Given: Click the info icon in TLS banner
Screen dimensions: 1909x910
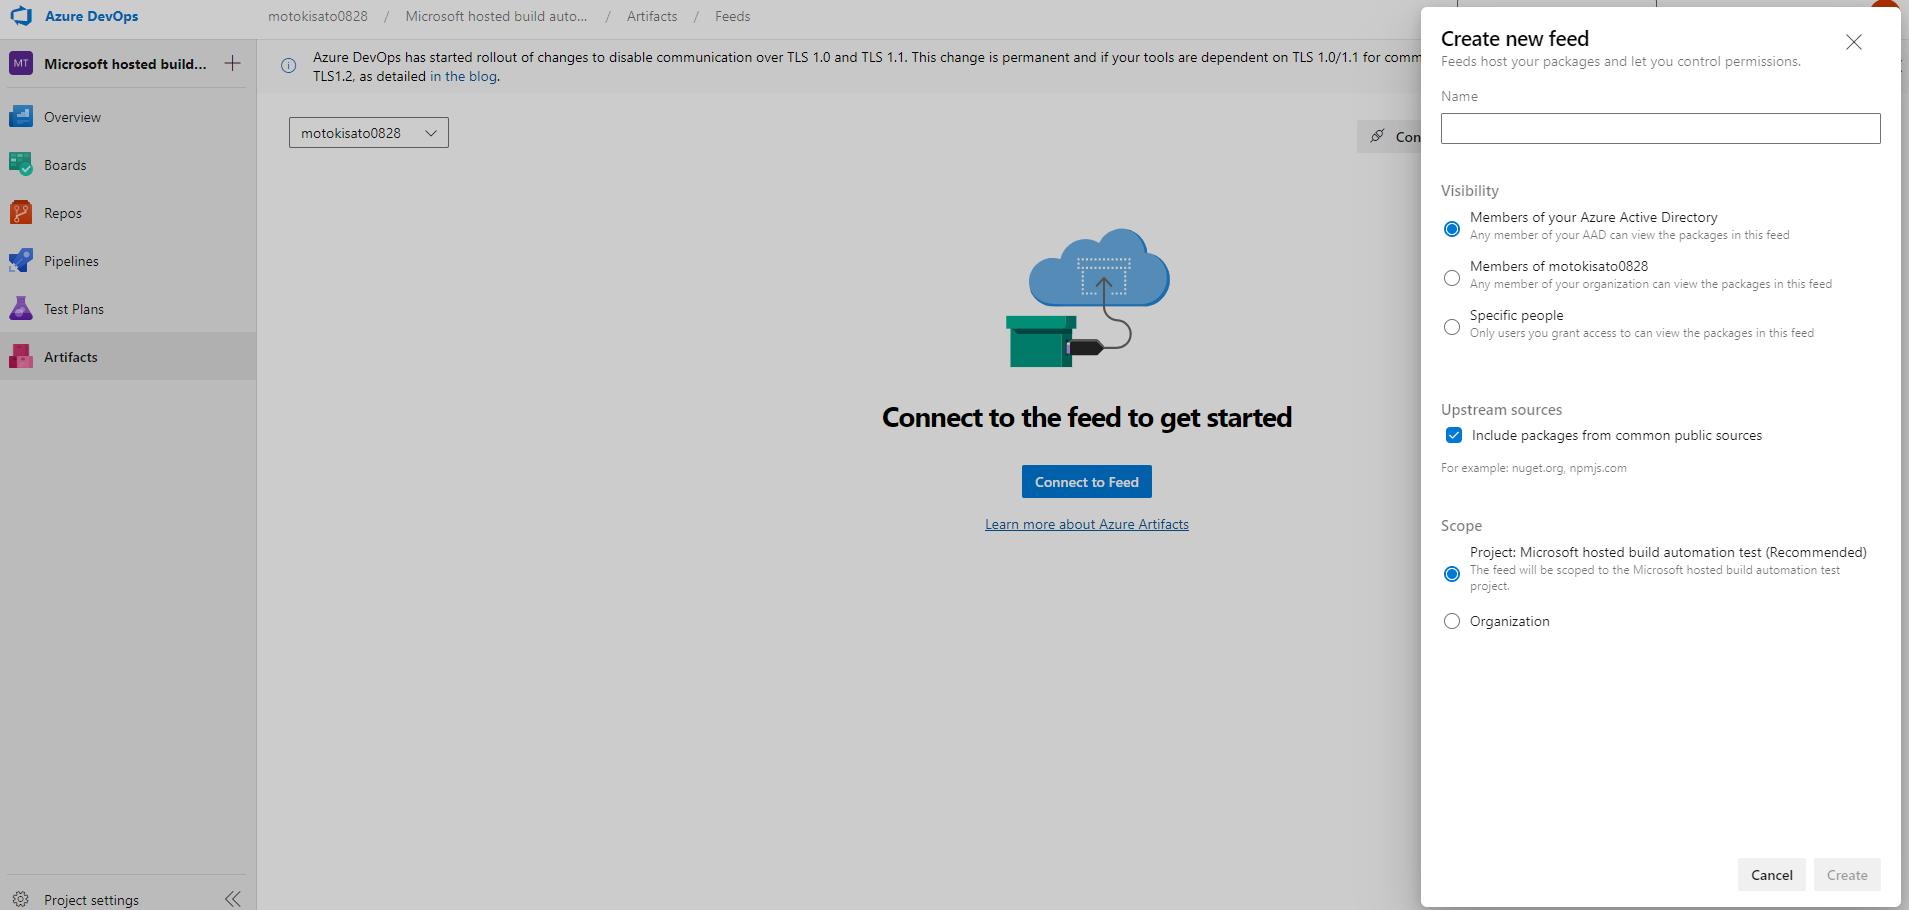Looking at the screenshot, I should coord(288,66).
